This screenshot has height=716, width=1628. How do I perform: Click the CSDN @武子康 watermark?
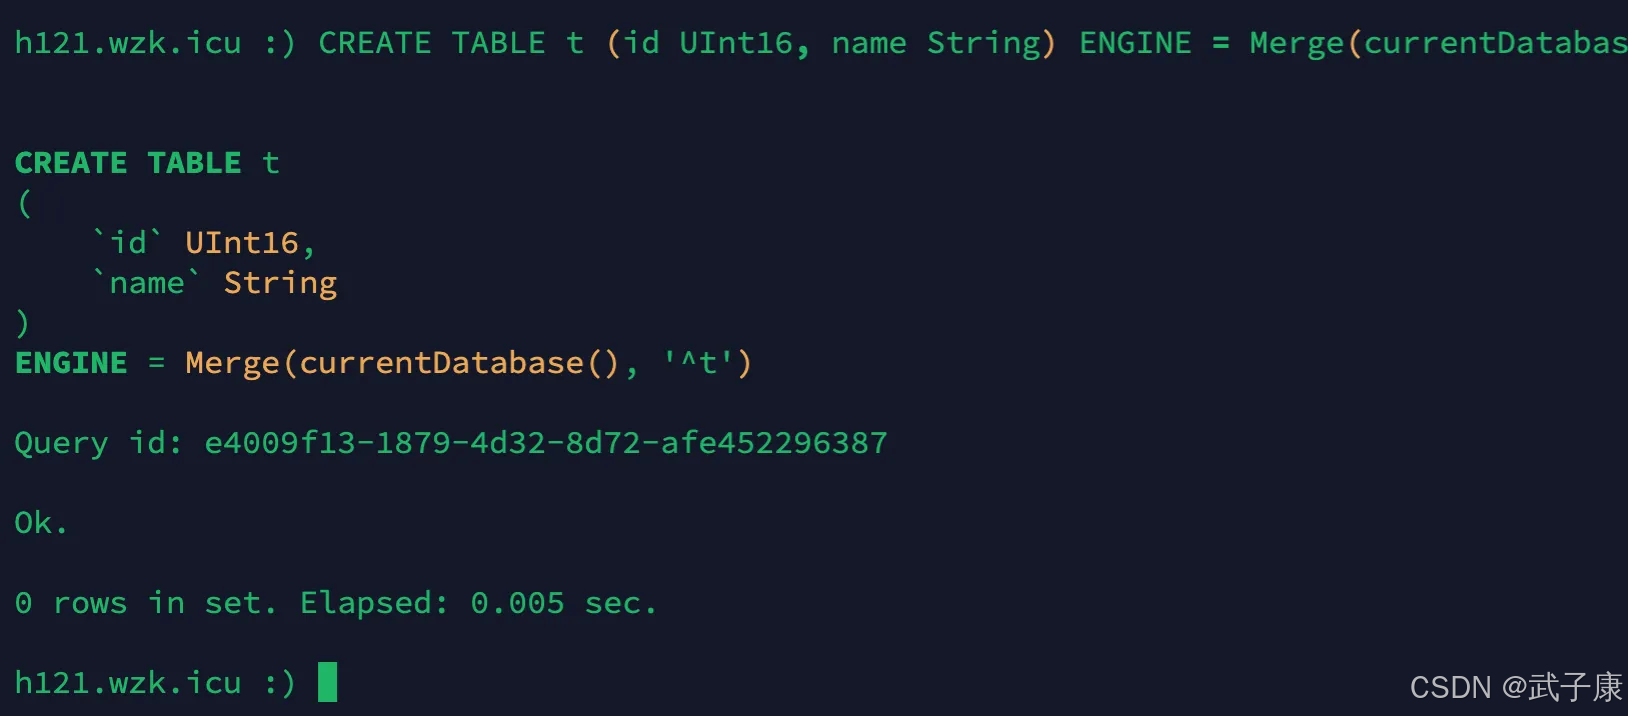(x=1515, y=687)
